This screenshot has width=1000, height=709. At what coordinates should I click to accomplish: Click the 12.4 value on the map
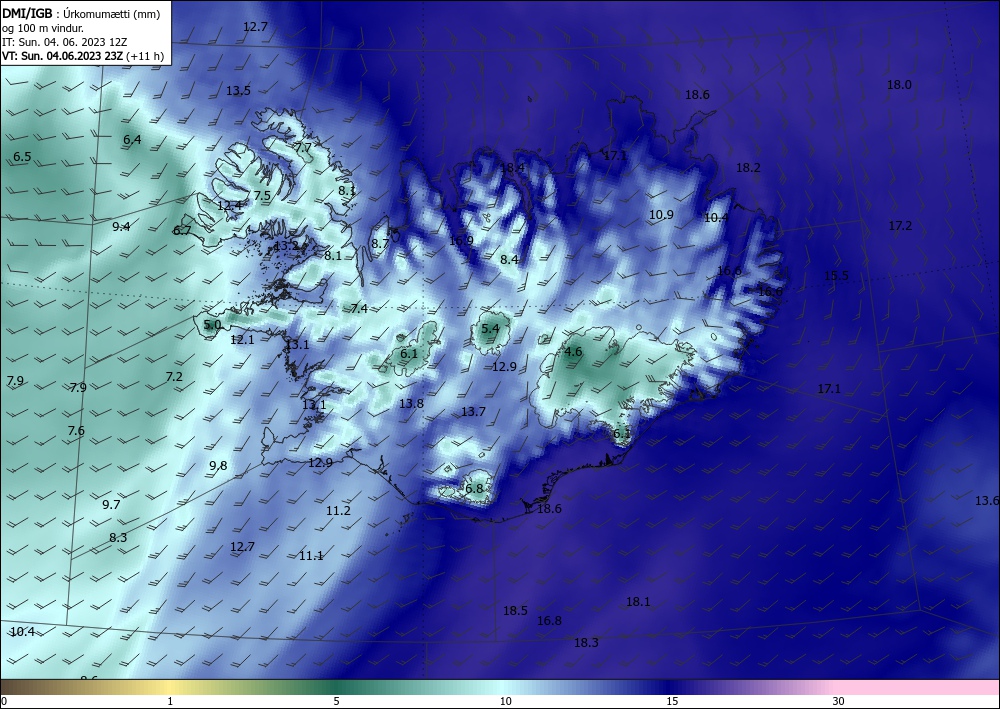point(230,205)
